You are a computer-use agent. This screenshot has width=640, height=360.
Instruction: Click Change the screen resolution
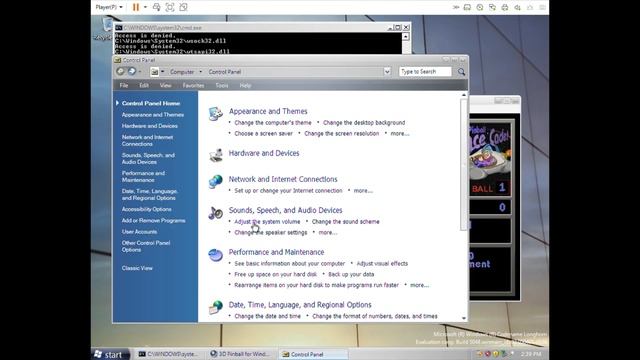[x=342, y=133]
